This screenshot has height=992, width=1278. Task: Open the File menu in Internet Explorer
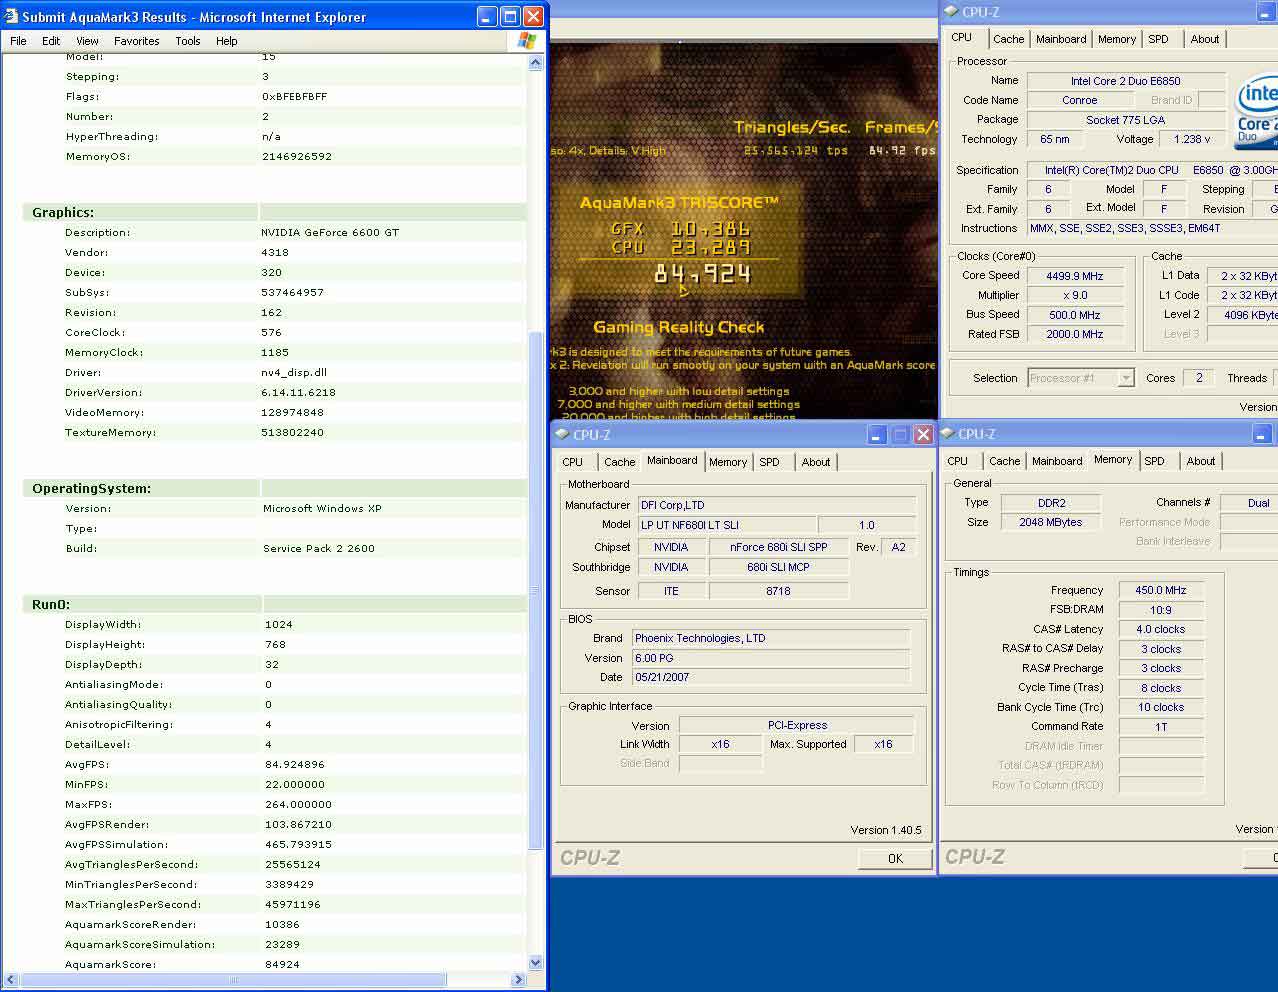(x=18, y=41)
